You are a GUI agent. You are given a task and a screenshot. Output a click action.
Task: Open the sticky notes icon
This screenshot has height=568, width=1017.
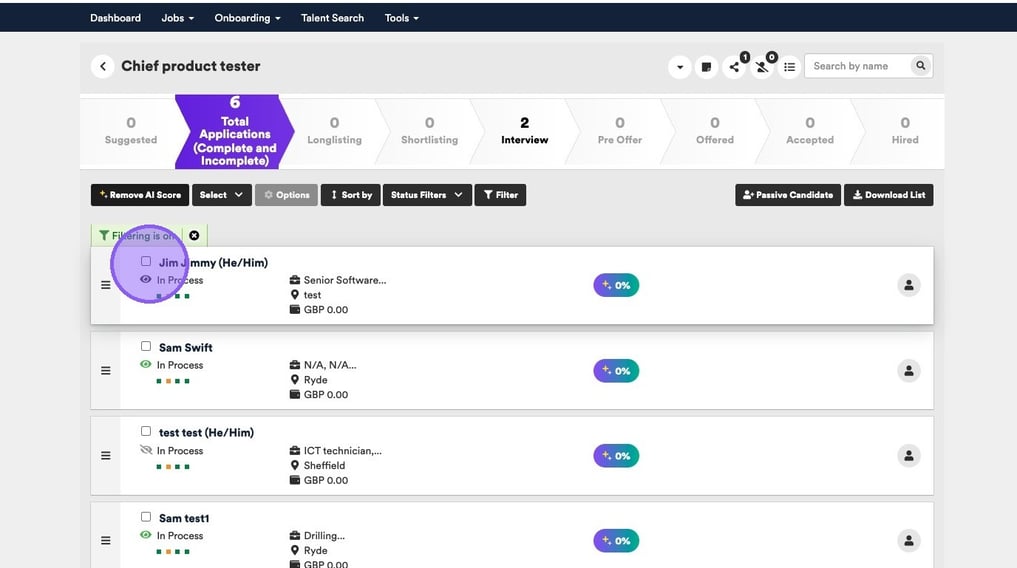pyautogui.click(x=706, y=67)
